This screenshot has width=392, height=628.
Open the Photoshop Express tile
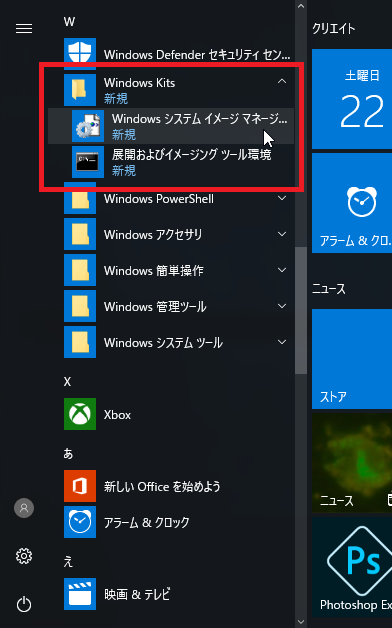pos(352,567)
